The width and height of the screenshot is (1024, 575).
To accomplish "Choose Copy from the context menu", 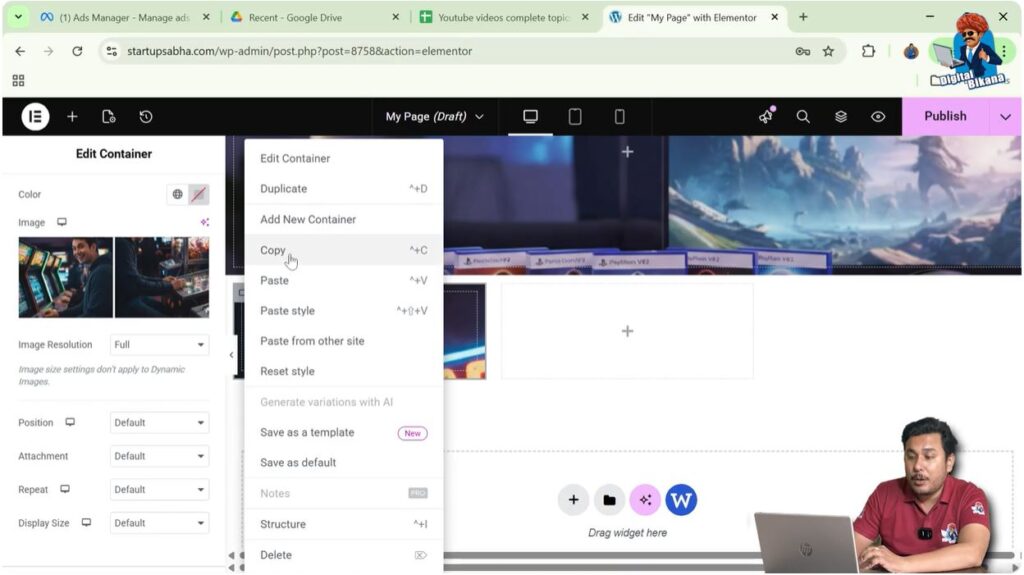I will pos(344,250).
